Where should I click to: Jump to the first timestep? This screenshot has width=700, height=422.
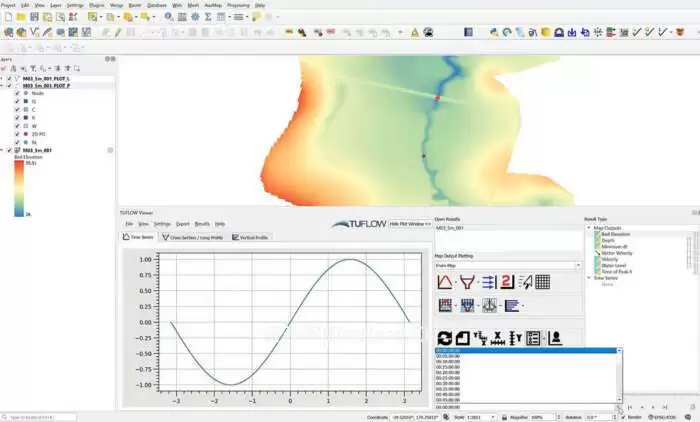point(630,407)
